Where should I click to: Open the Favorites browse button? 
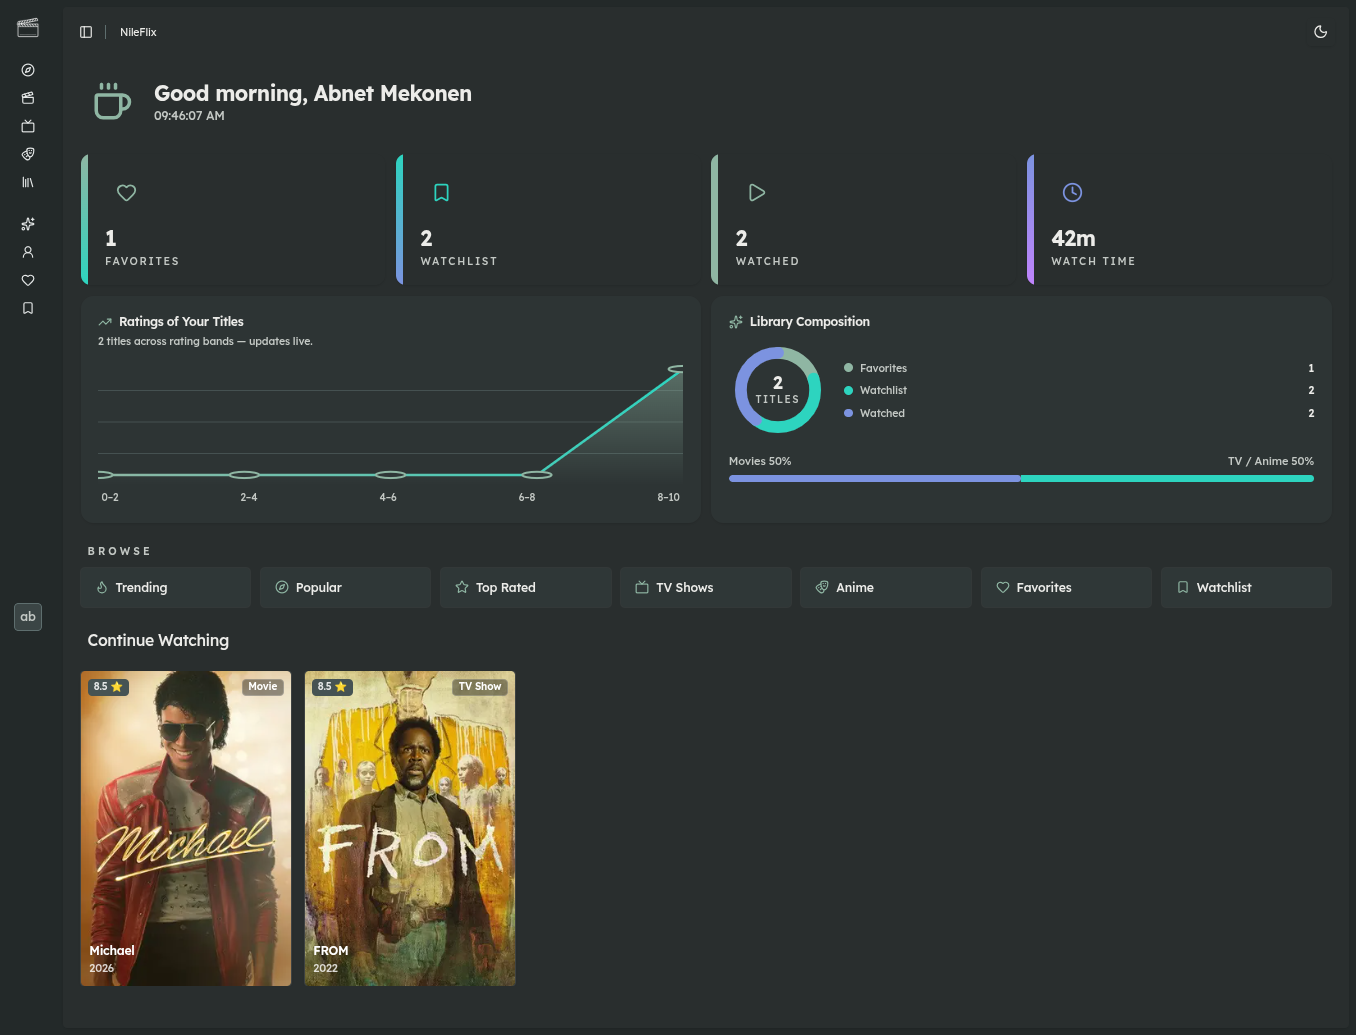1066,588
